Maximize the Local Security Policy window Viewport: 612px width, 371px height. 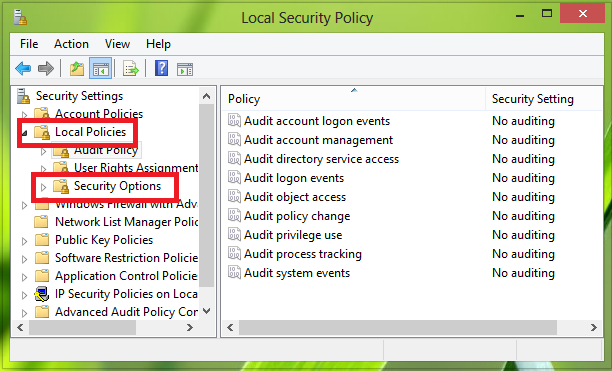[x=547, y=13]
